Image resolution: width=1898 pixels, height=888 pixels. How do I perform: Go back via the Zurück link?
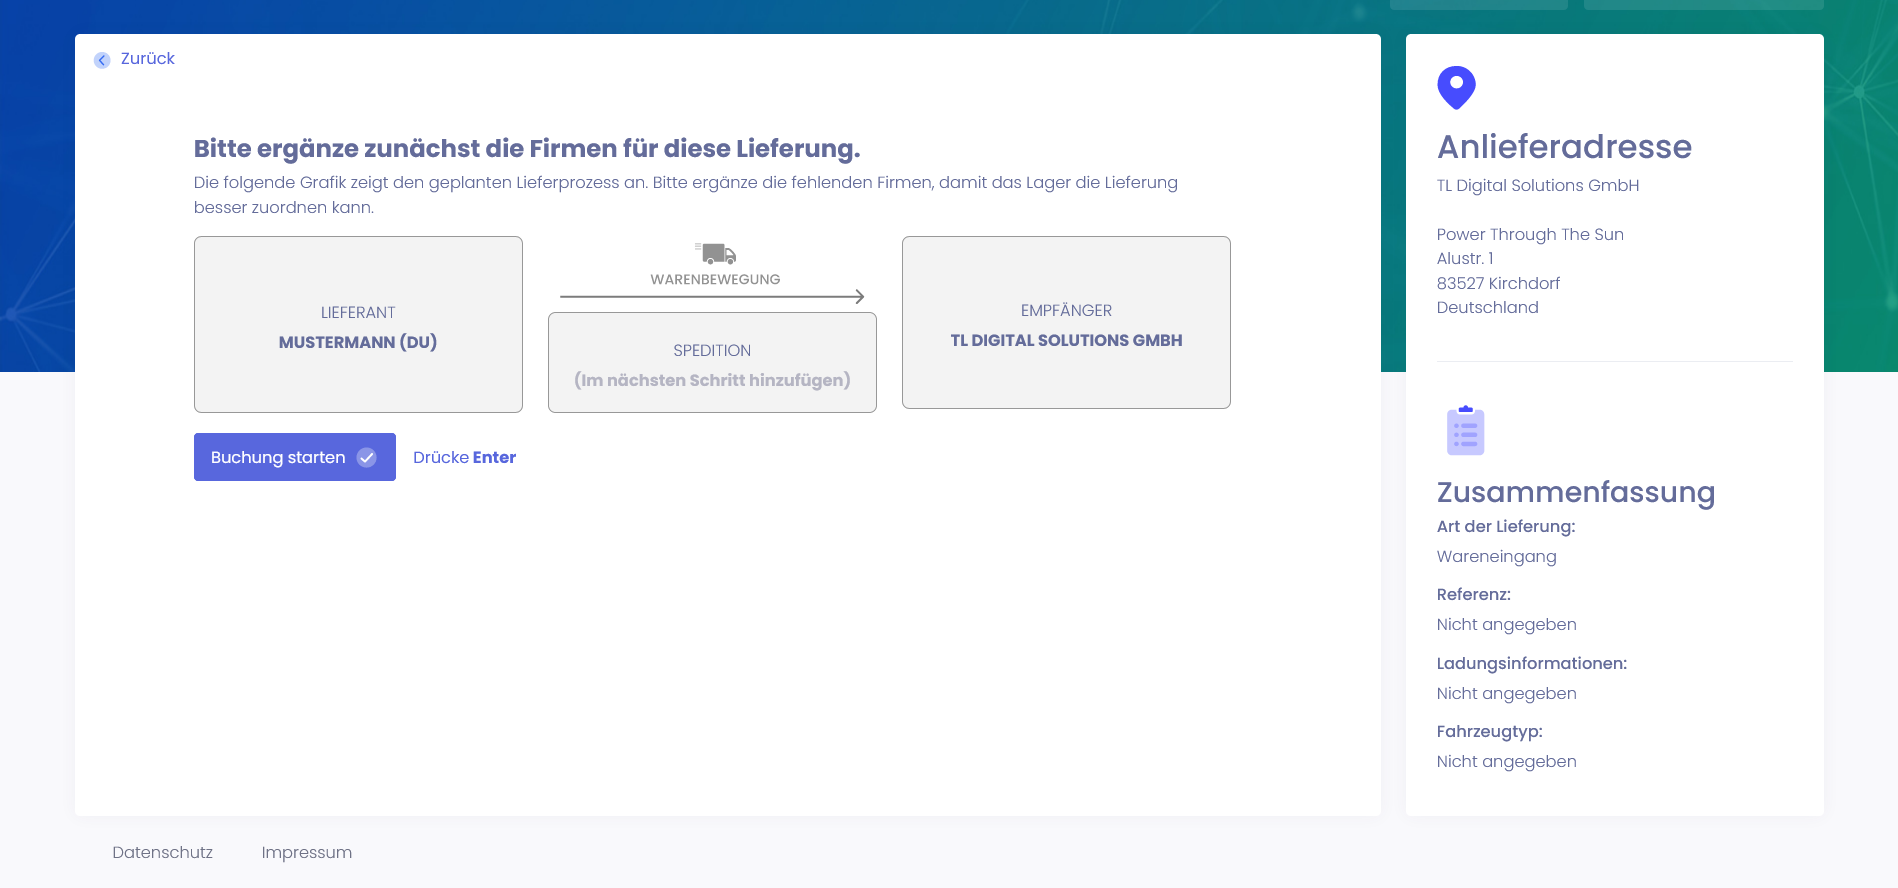click(x=147, y=59)
